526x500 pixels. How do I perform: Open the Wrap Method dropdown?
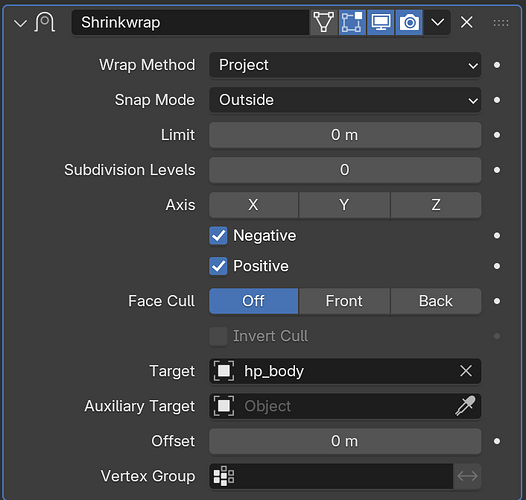[x=345, y=65]
